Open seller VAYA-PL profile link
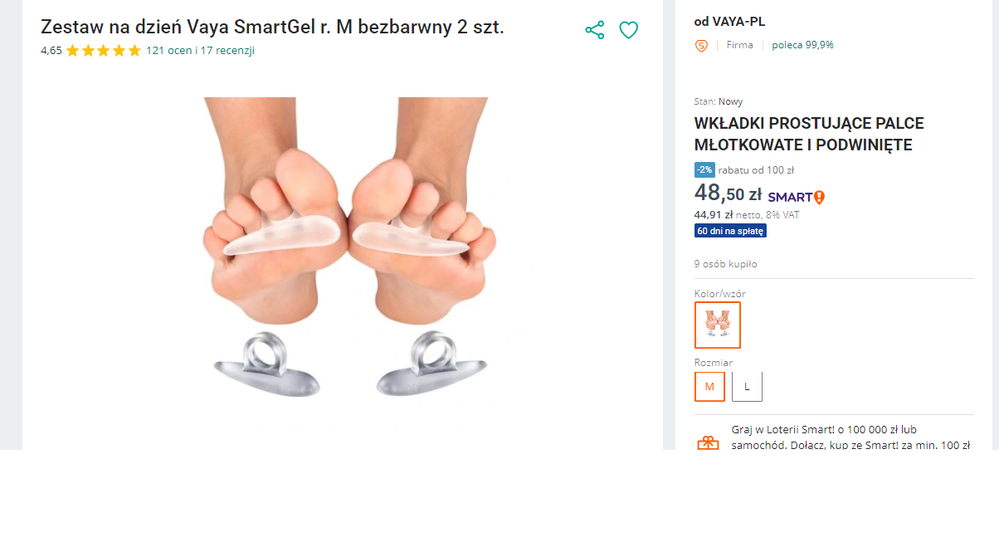Viewport: 999px width, 538px height. point(739,21)
